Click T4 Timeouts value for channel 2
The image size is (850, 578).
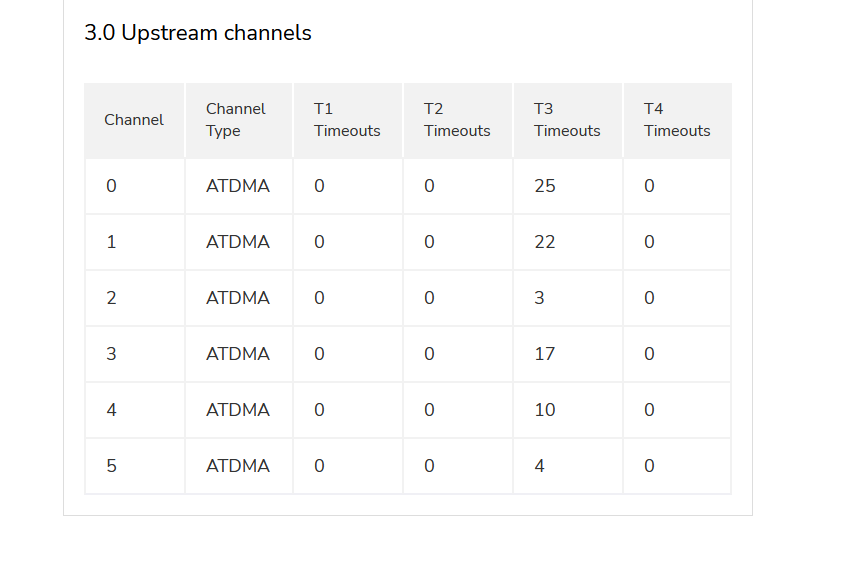coord(650,298)
